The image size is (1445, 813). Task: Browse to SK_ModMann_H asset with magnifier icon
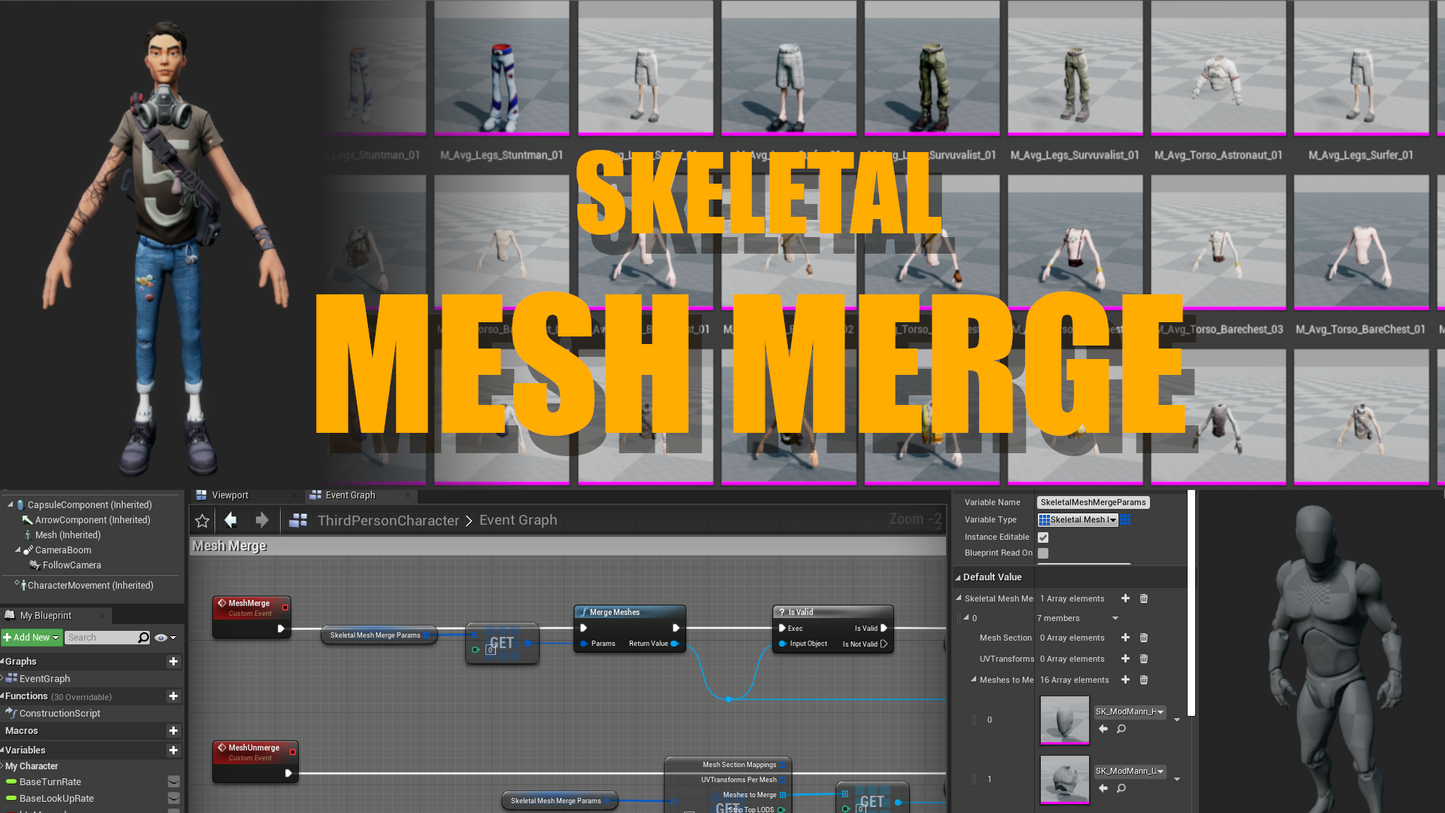[x=1121, y=729]
